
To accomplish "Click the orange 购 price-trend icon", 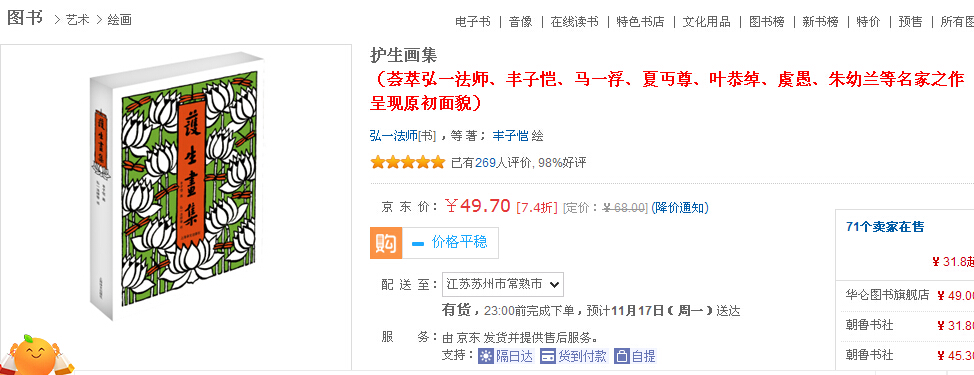I will click(x=386, y=243).
